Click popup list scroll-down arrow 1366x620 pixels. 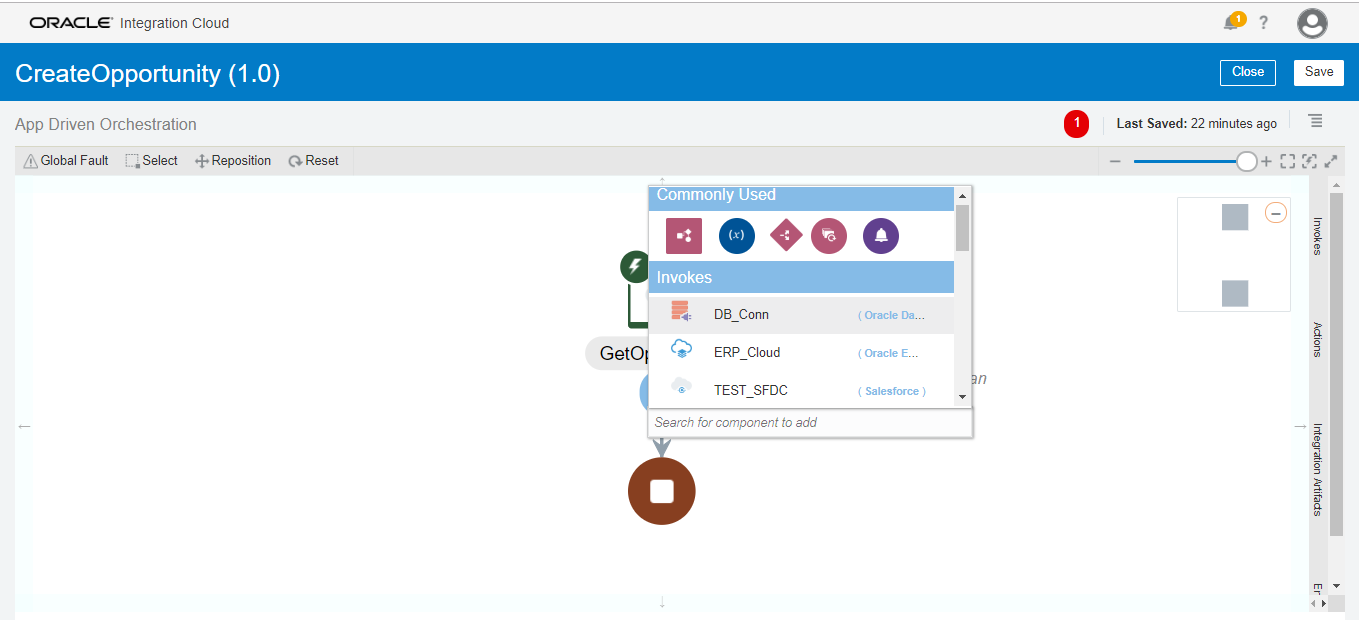pyautogui.click(x=962, y=397)
